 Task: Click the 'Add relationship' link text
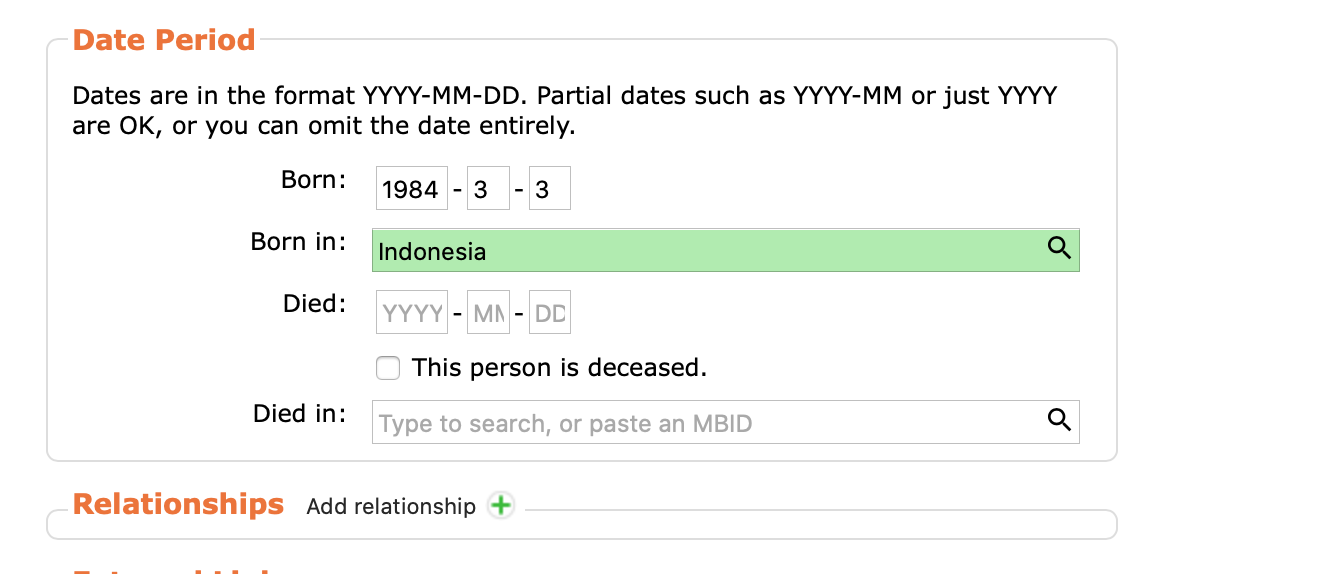tap(391, 507)
